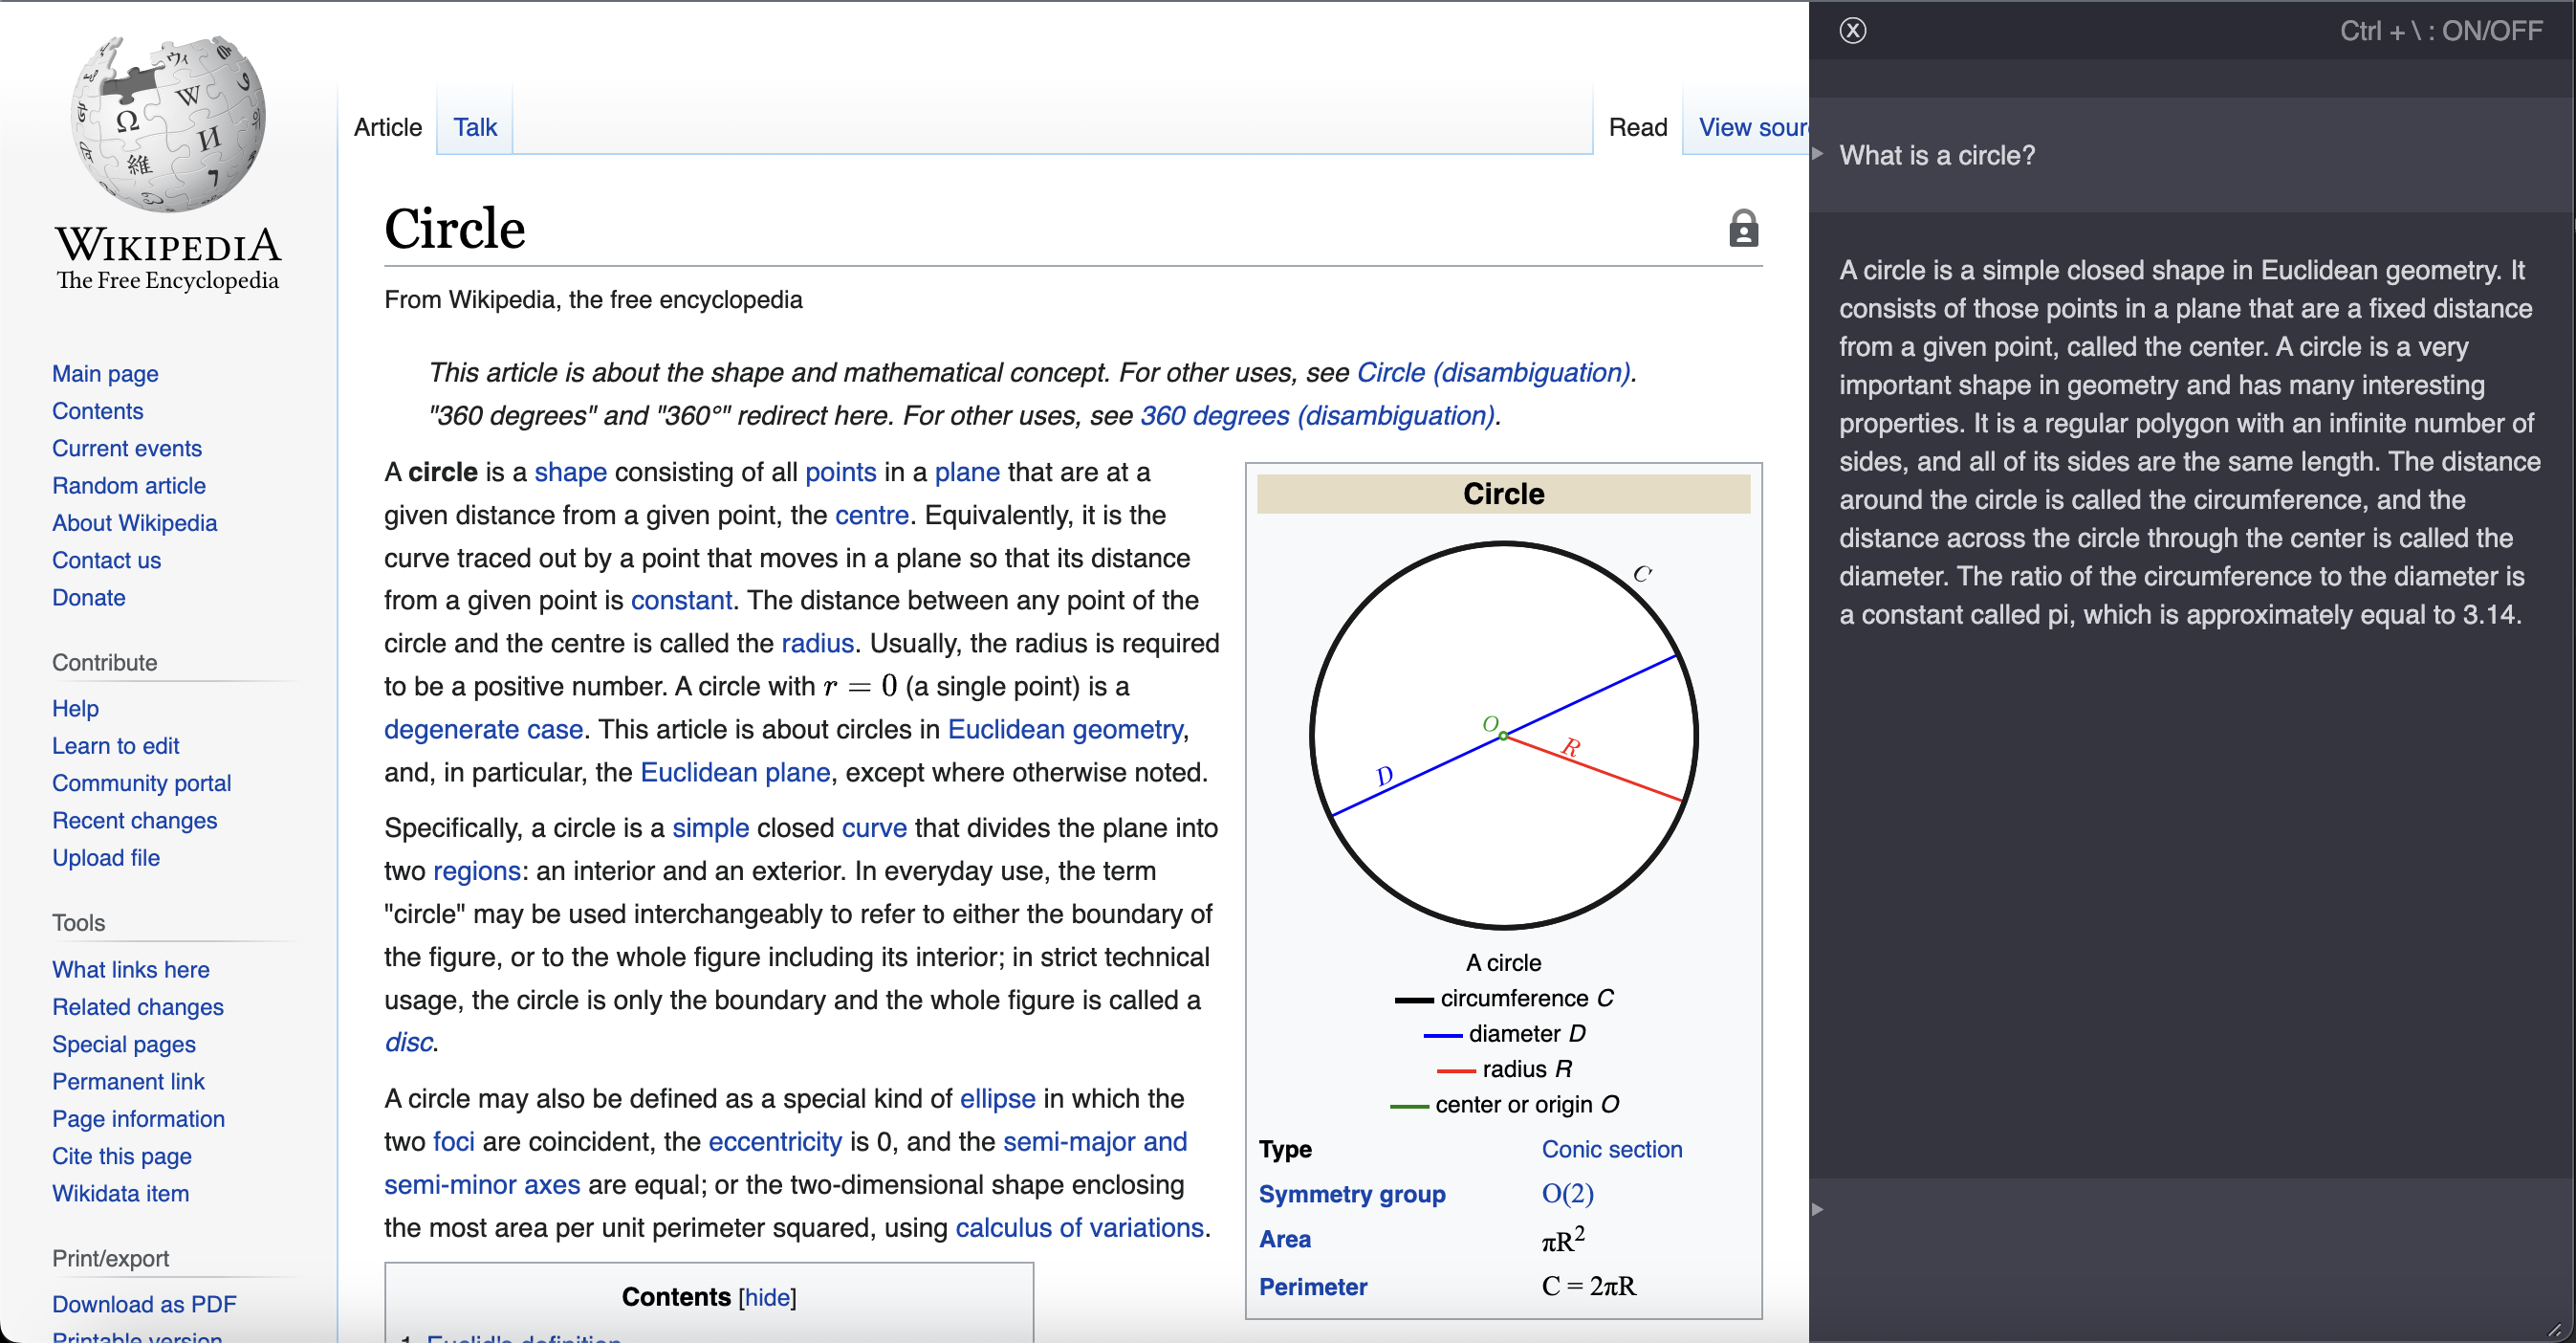Click the page protection lock icon
This screenshot has height=1343, width=2576.
(x=1743, y=229)
